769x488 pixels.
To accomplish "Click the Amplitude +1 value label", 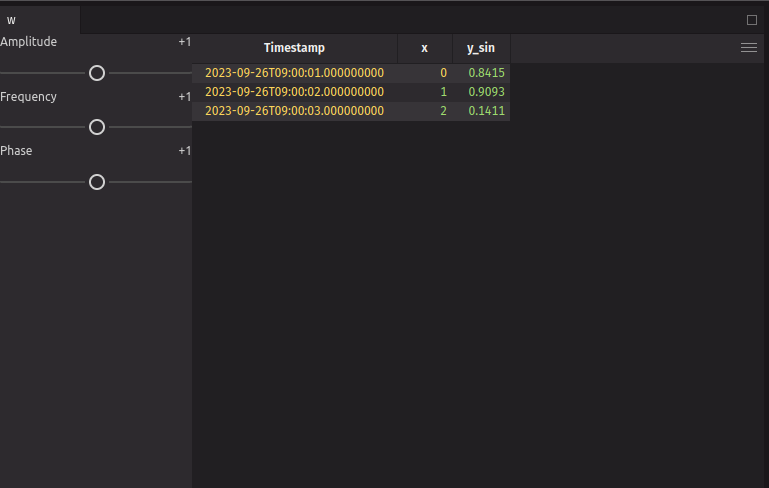I will [184, 42].
